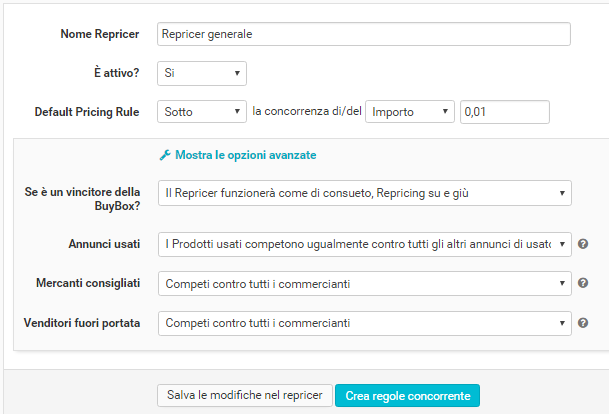Show advanced options via Mostra le opzioni avanzate
The image size is (609, 414).
pyautogui.click(x=245, y=156)
